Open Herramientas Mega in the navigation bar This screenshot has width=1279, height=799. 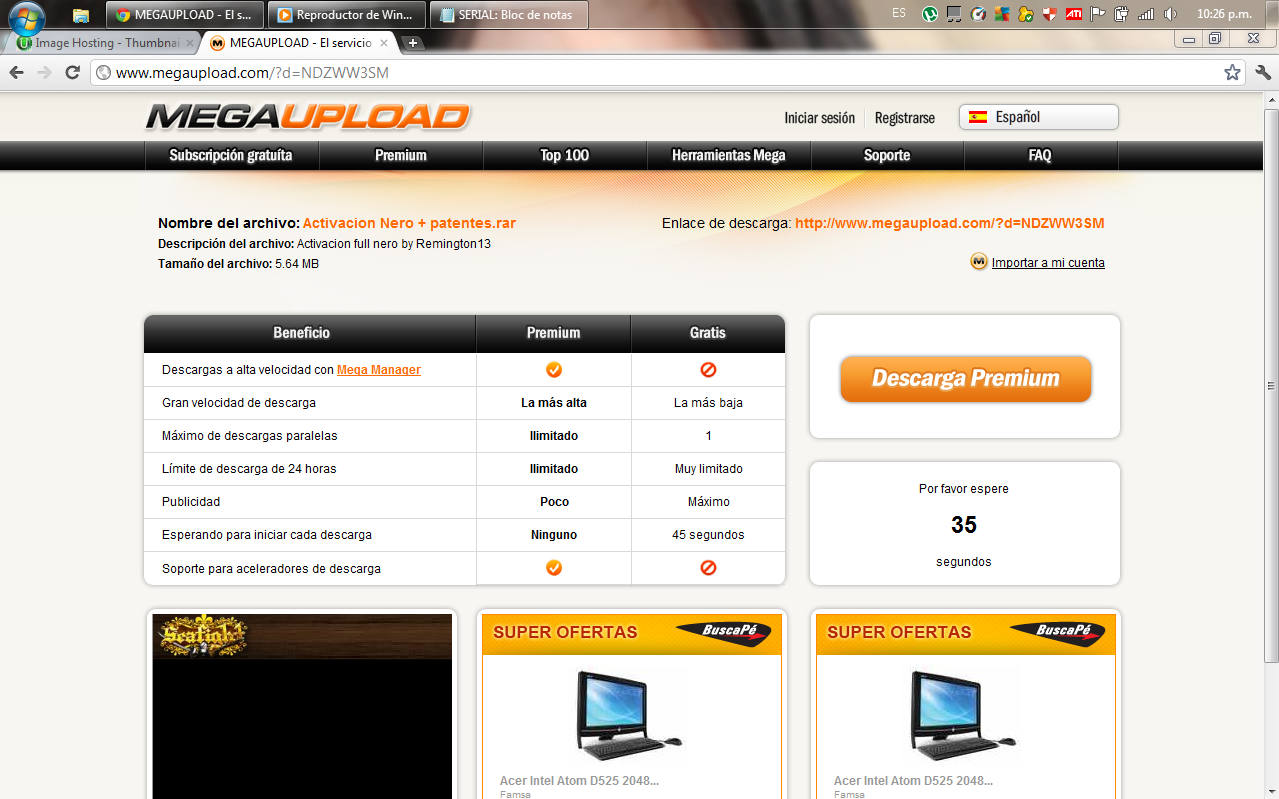[729, 155]
